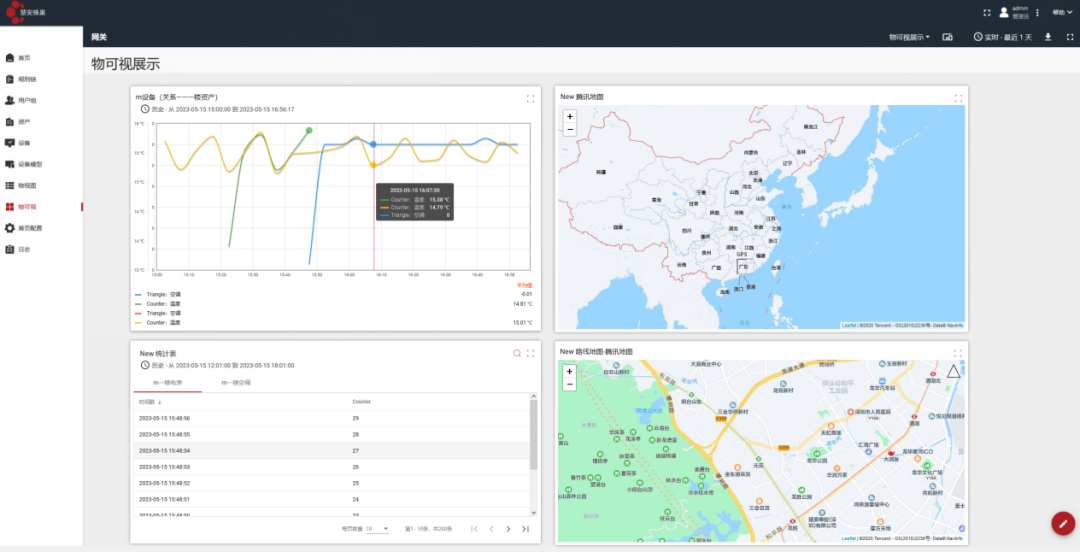Screen dimensions: 1080x552
Task: Zoom in on the New 腾讯地图 map
Action: click(570, 117)
